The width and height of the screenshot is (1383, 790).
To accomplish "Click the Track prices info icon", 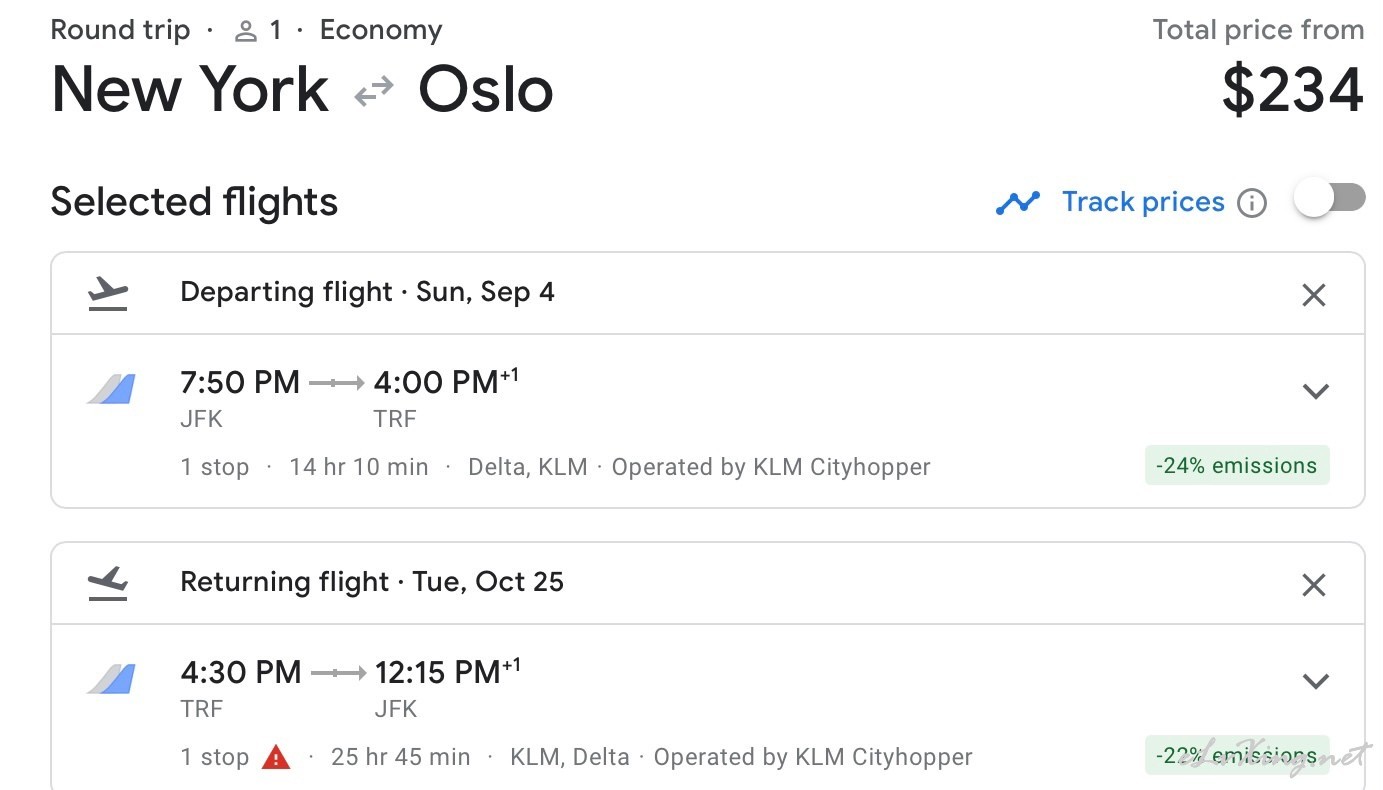I will (1252, 203).
